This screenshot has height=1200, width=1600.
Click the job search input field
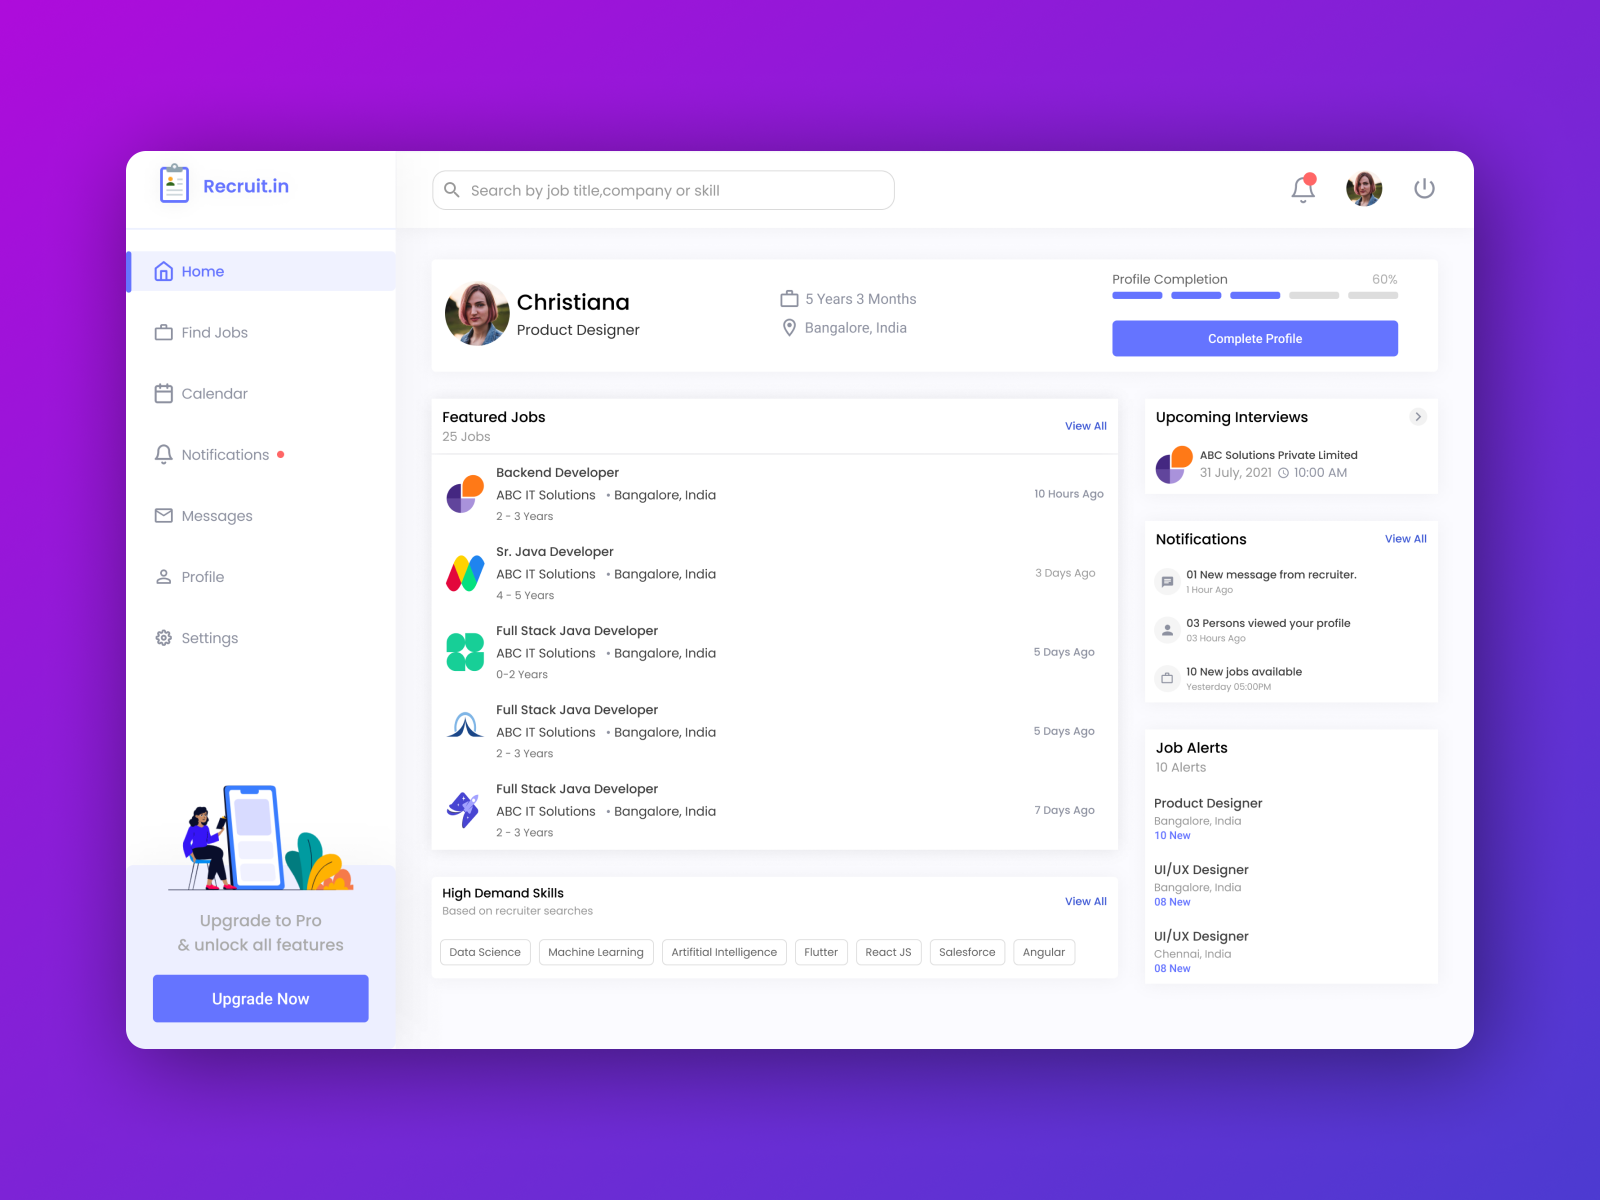tap(662, 190)
